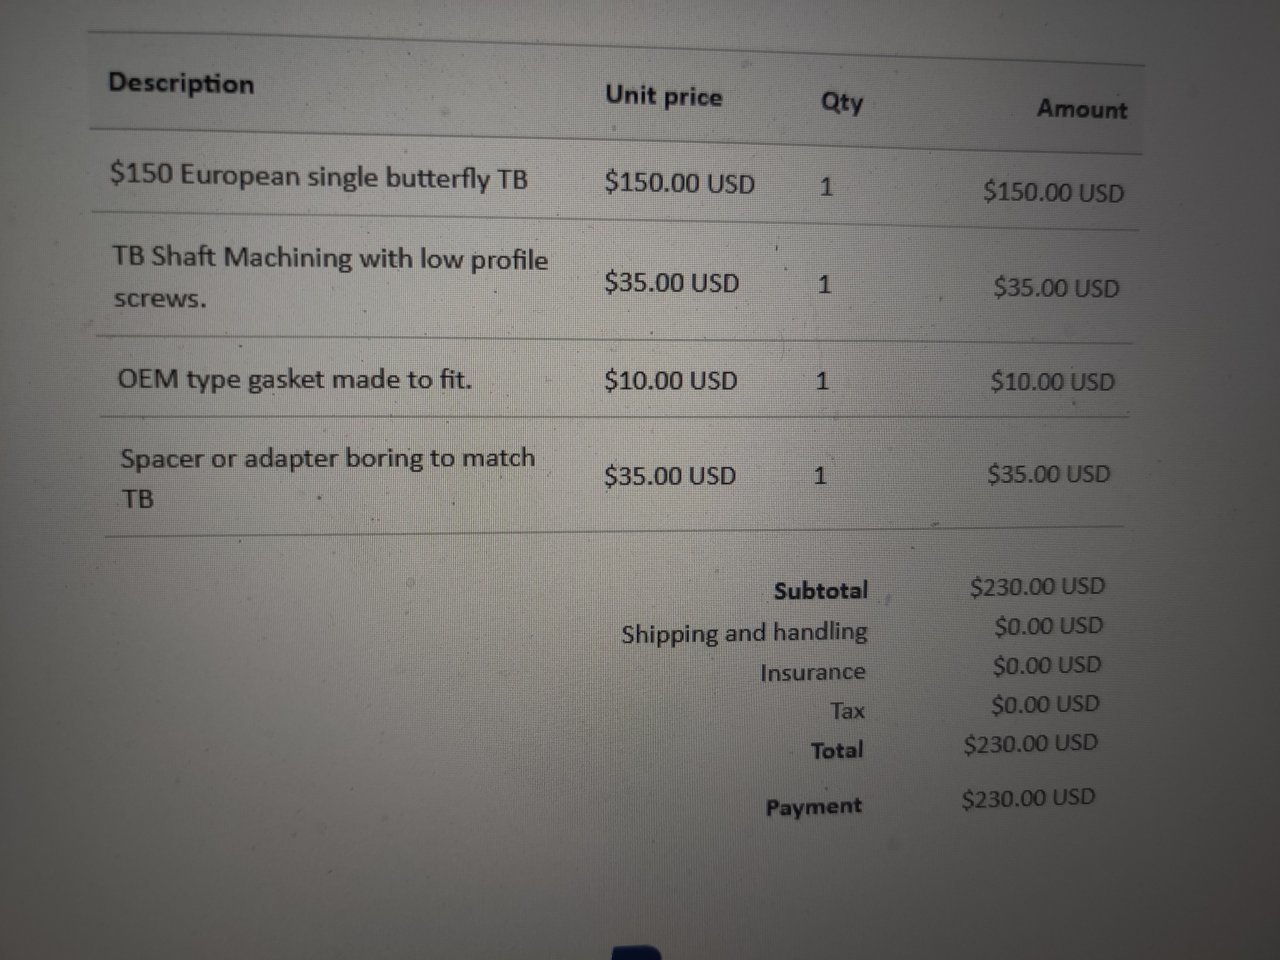Select the Spacer or adapter boring item
The width and height of the screenshot is (1280, 960).
[x=327, y=477]
